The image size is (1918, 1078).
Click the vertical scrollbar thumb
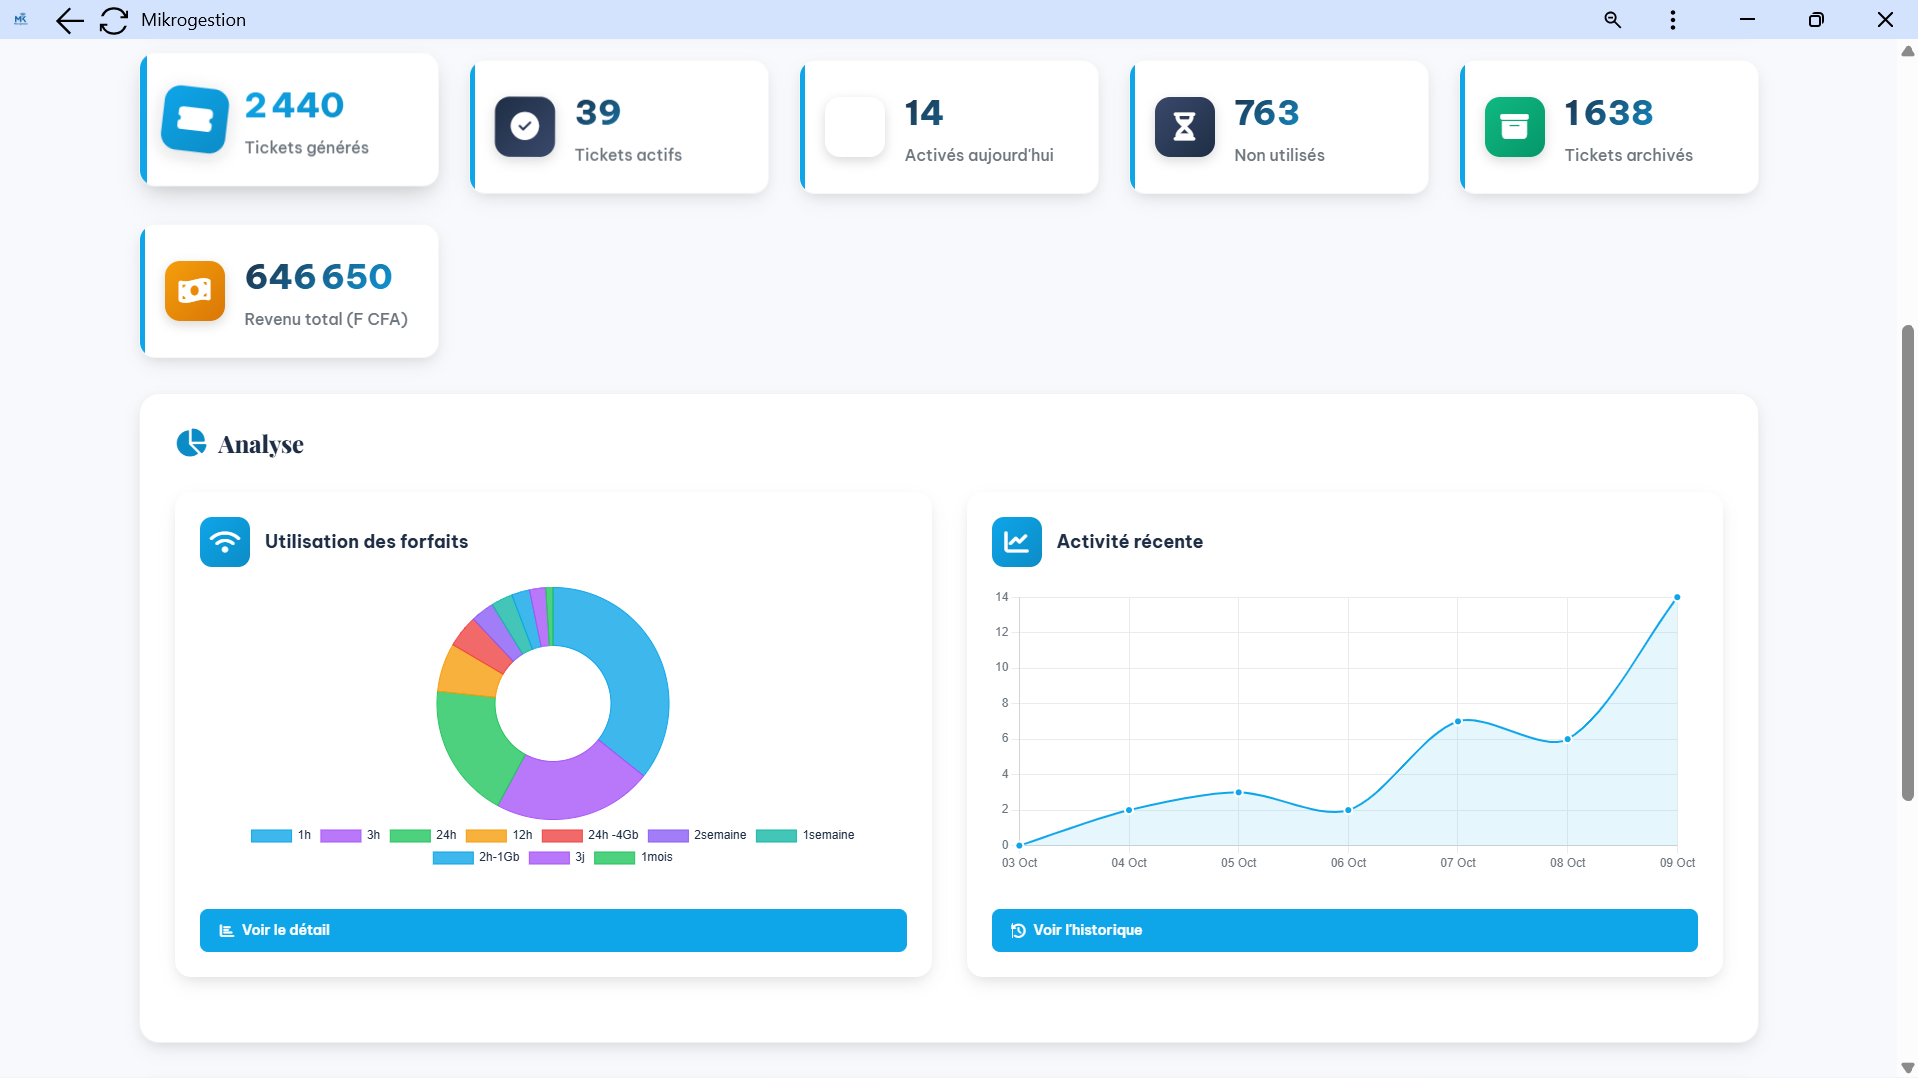pyautogui.click(x=1907, y=560)
